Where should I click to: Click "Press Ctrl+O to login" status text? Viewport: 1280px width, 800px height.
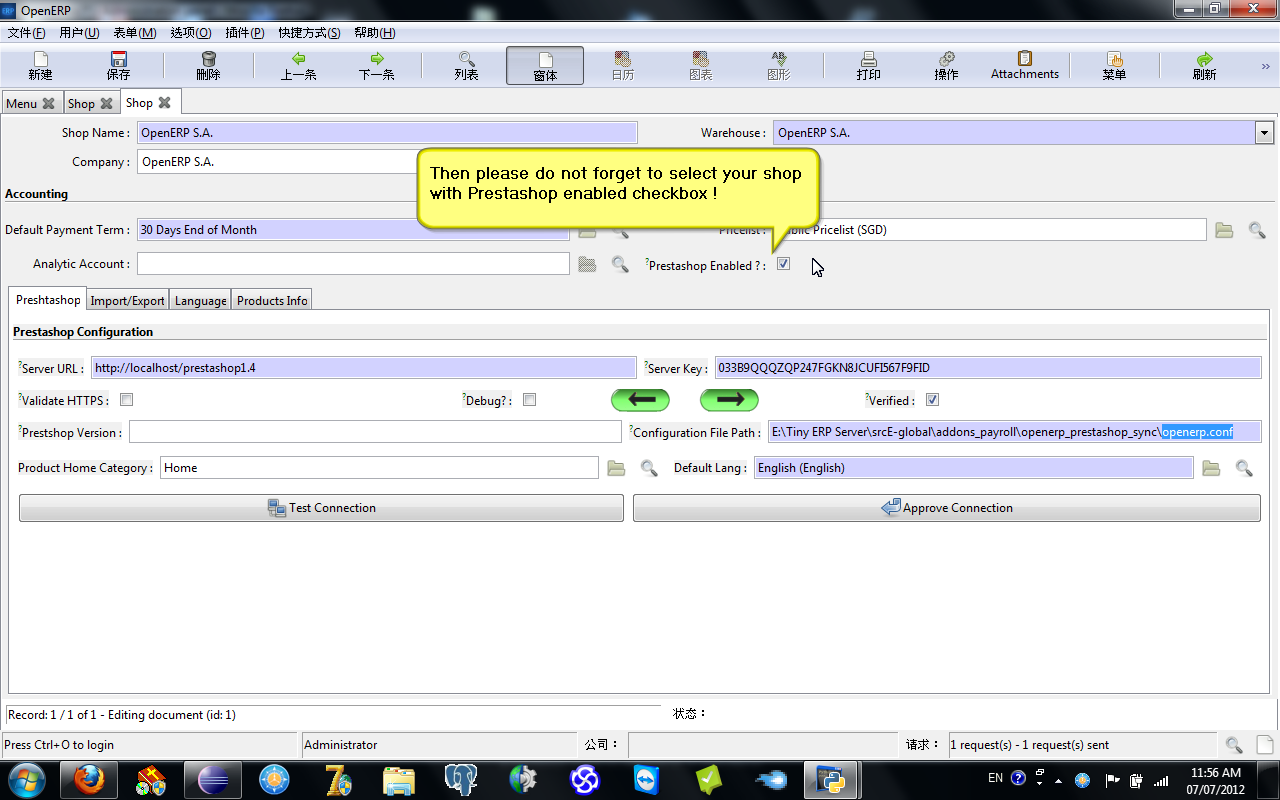pos(59,745)
